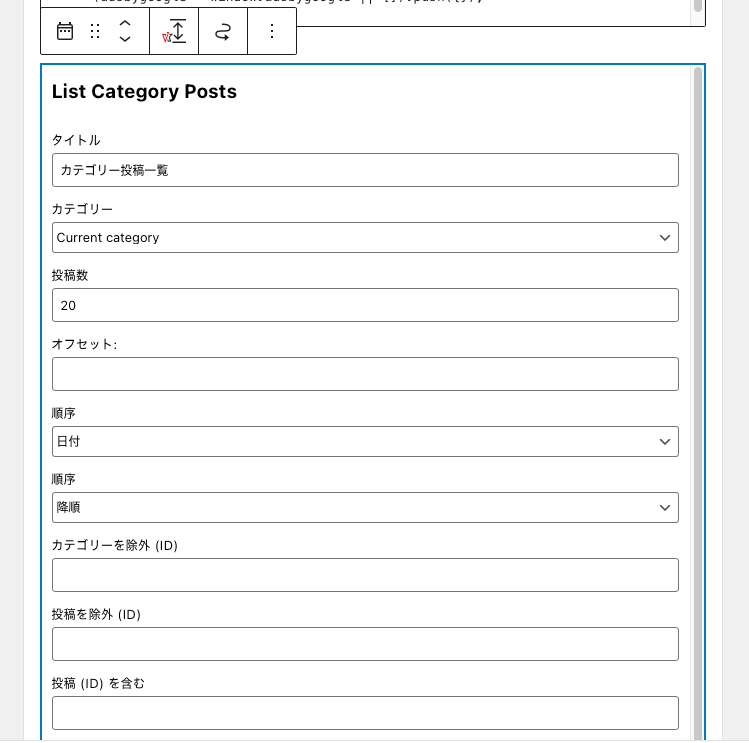Move the block down with the arrow

pos(125,40)
